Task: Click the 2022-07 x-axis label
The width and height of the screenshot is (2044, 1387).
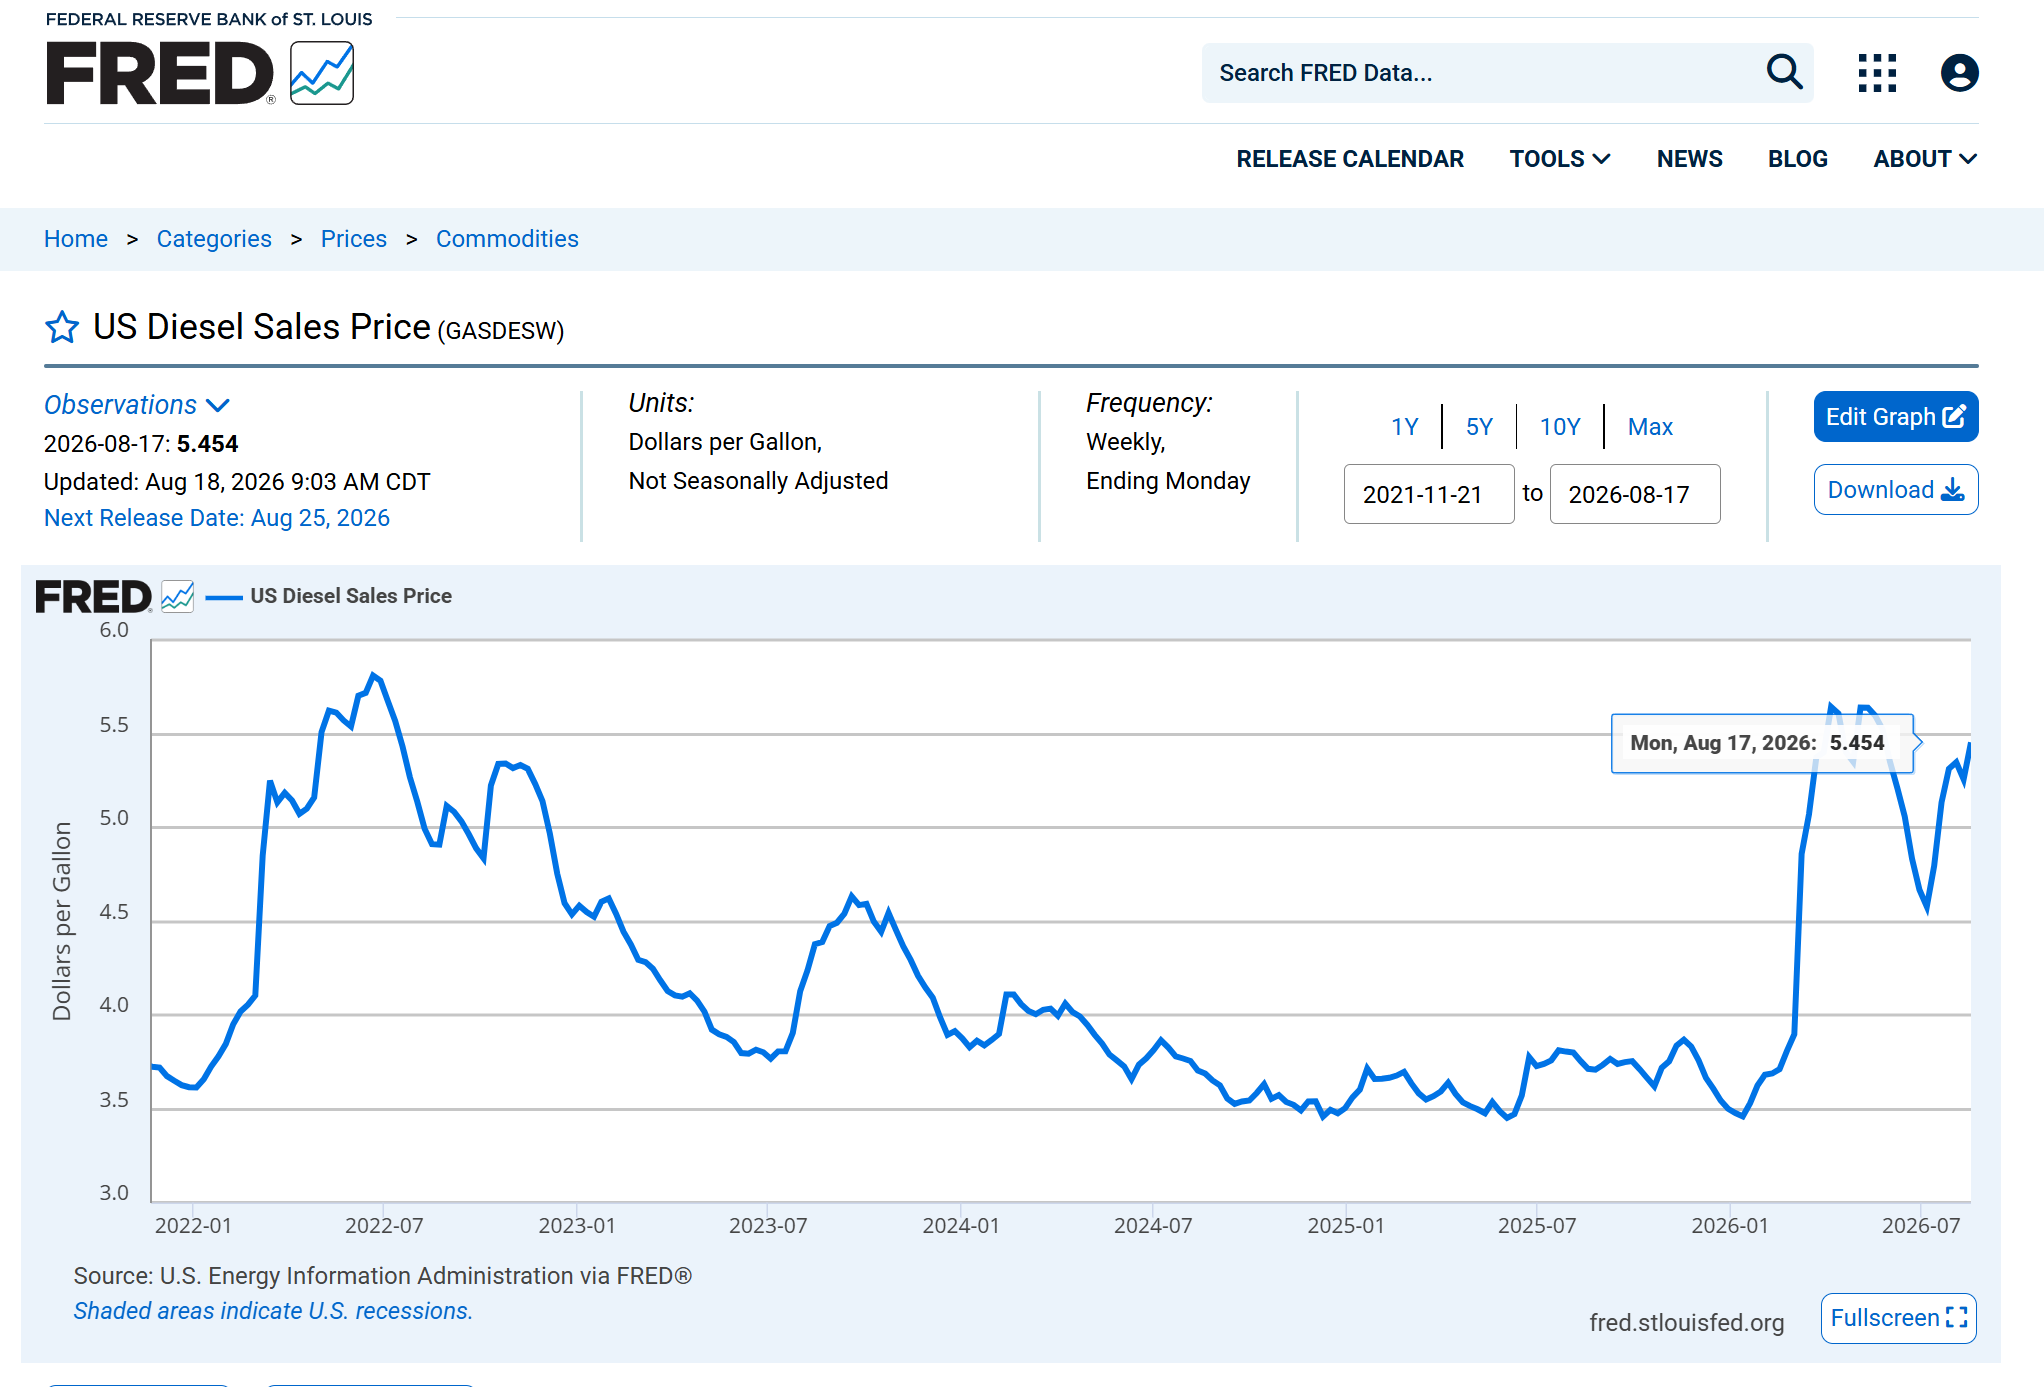Action: pos(384,1226)
